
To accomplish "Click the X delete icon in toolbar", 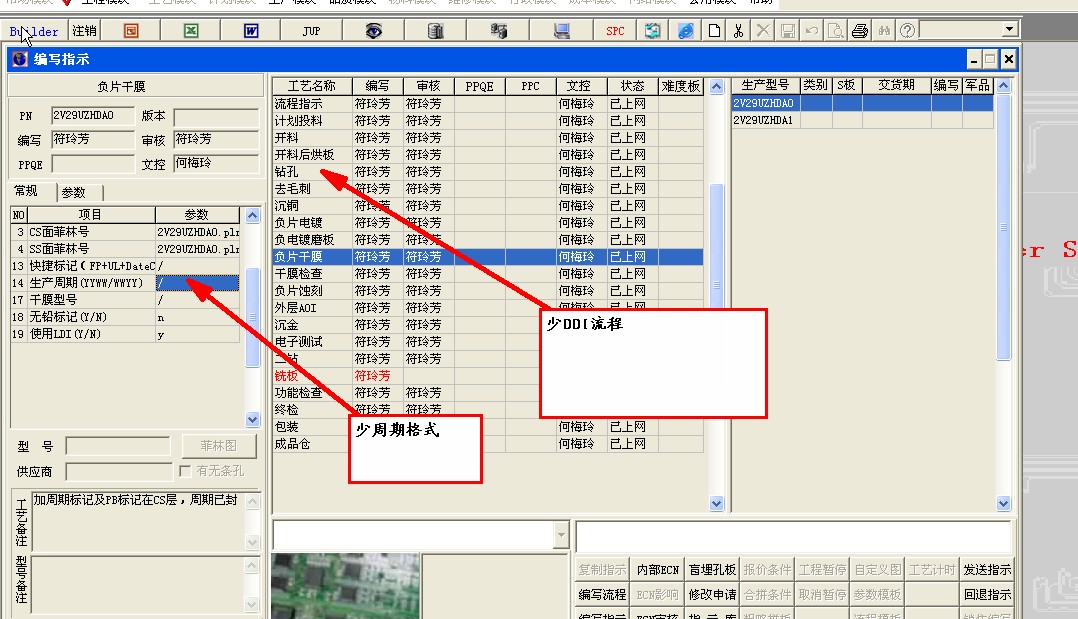I will tap(763, 31).
